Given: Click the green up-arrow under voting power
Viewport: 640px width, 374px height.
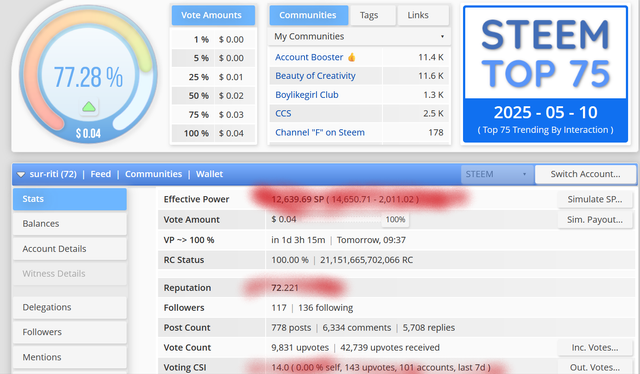Looking at the screenshot, I should point(89,107).
